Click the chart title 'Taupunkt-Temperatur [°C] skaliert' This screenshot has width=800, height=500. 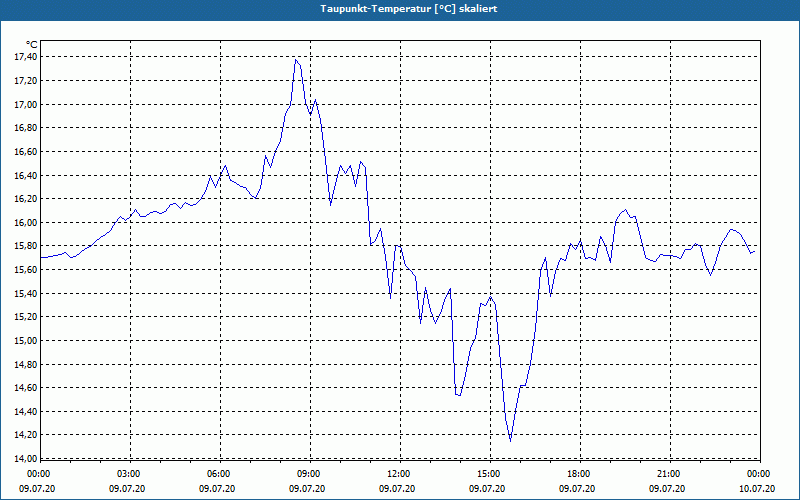tap(409, 9)
